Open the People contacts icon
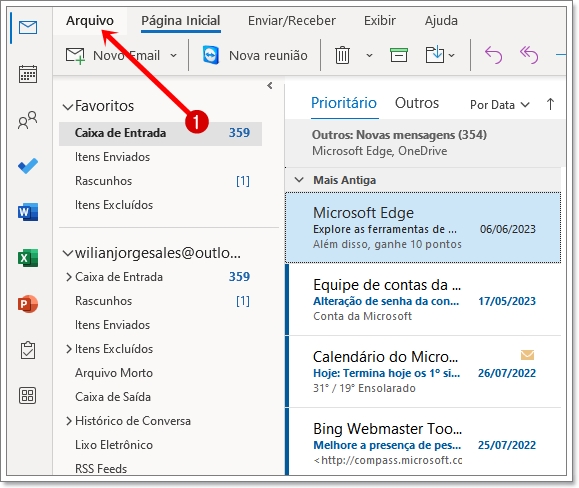Screen dimensions: 579x488 tap(28, 120)
